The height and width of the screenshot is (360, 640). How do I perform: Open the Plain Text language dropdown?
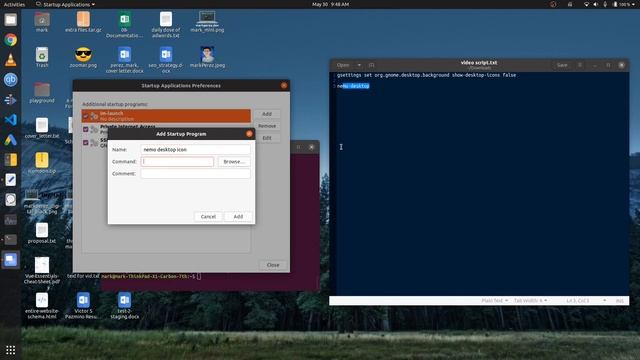494,300
